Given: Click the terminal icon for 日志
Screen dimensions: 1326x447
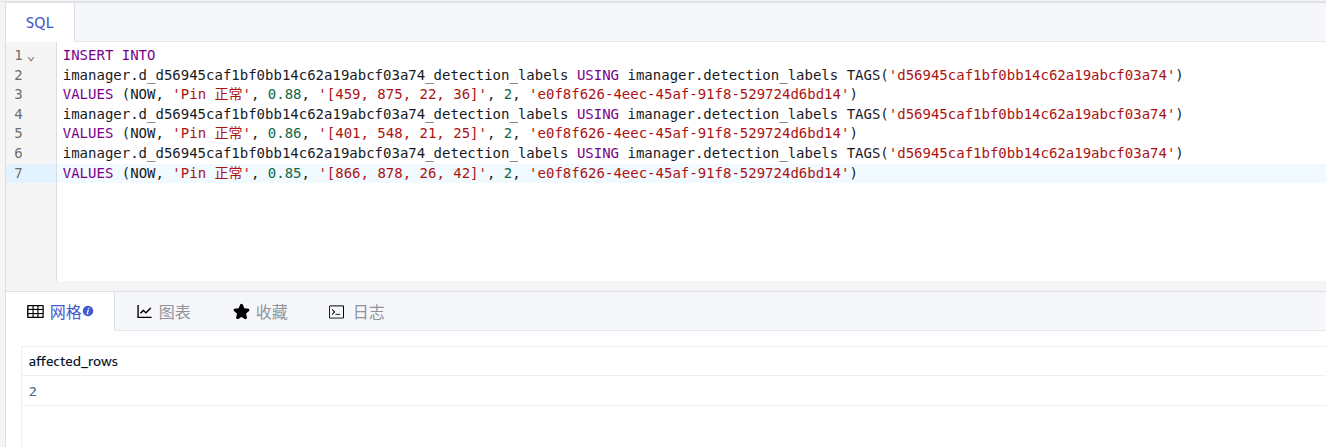Looking at the screenshot, I should click(x=337, y=312).
